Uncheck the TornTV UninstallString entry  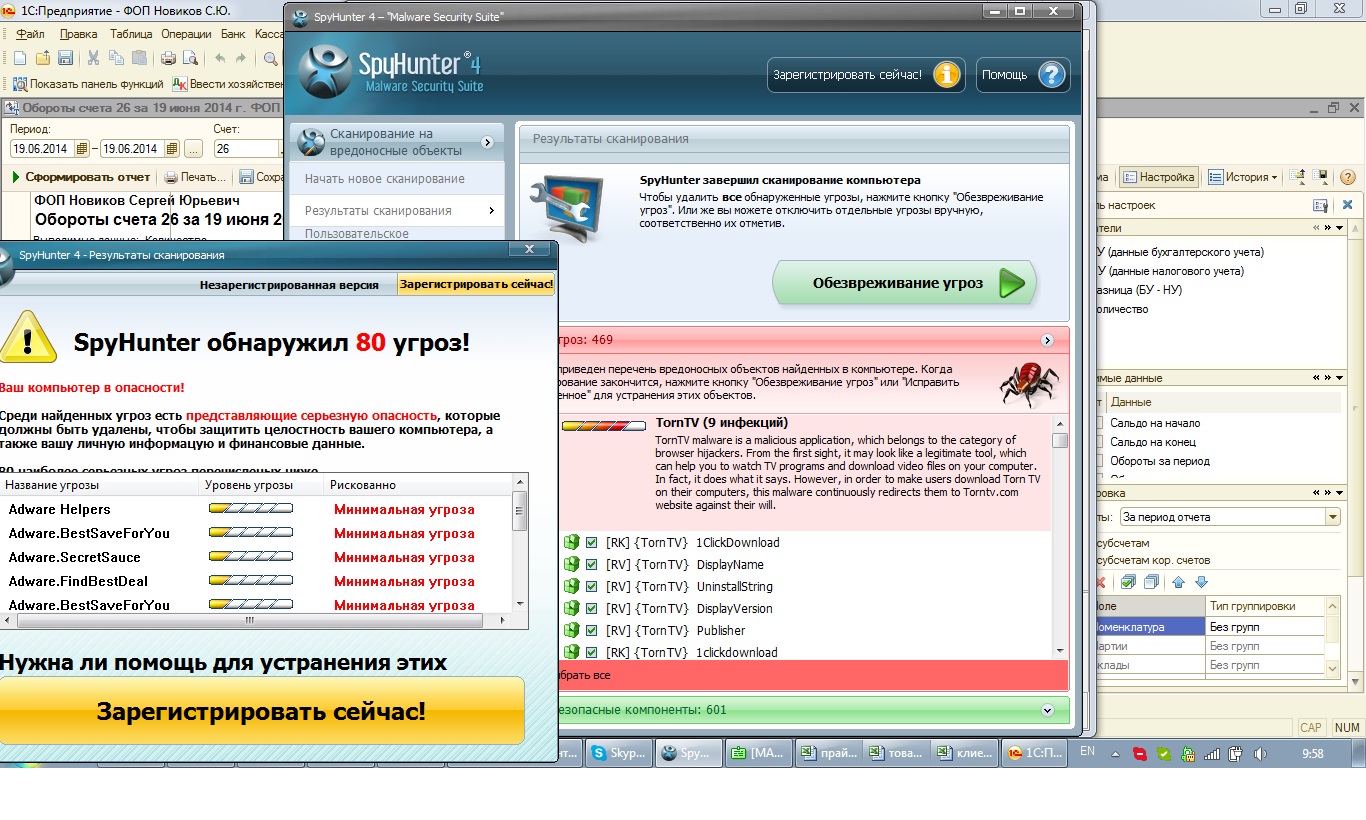(591, 586)
